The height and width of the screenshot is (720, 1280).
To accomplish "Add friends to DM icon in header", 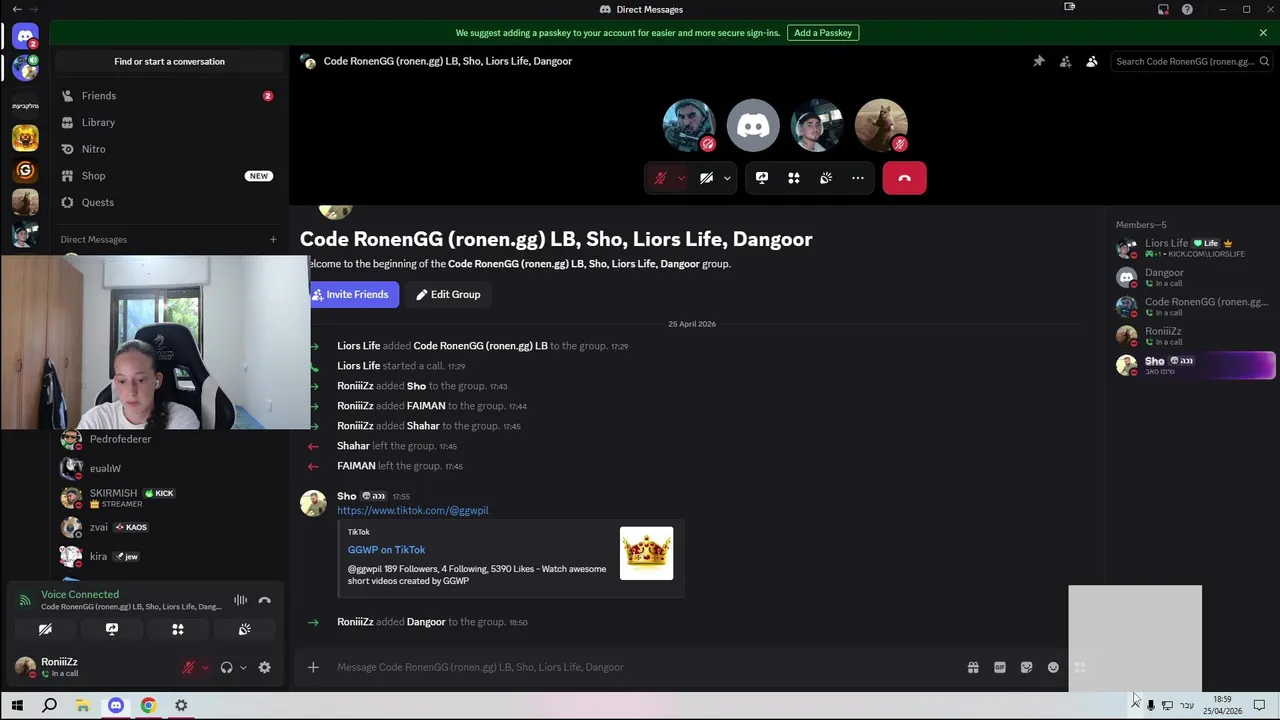I will pyautogui.click(x=1065, y=61).
